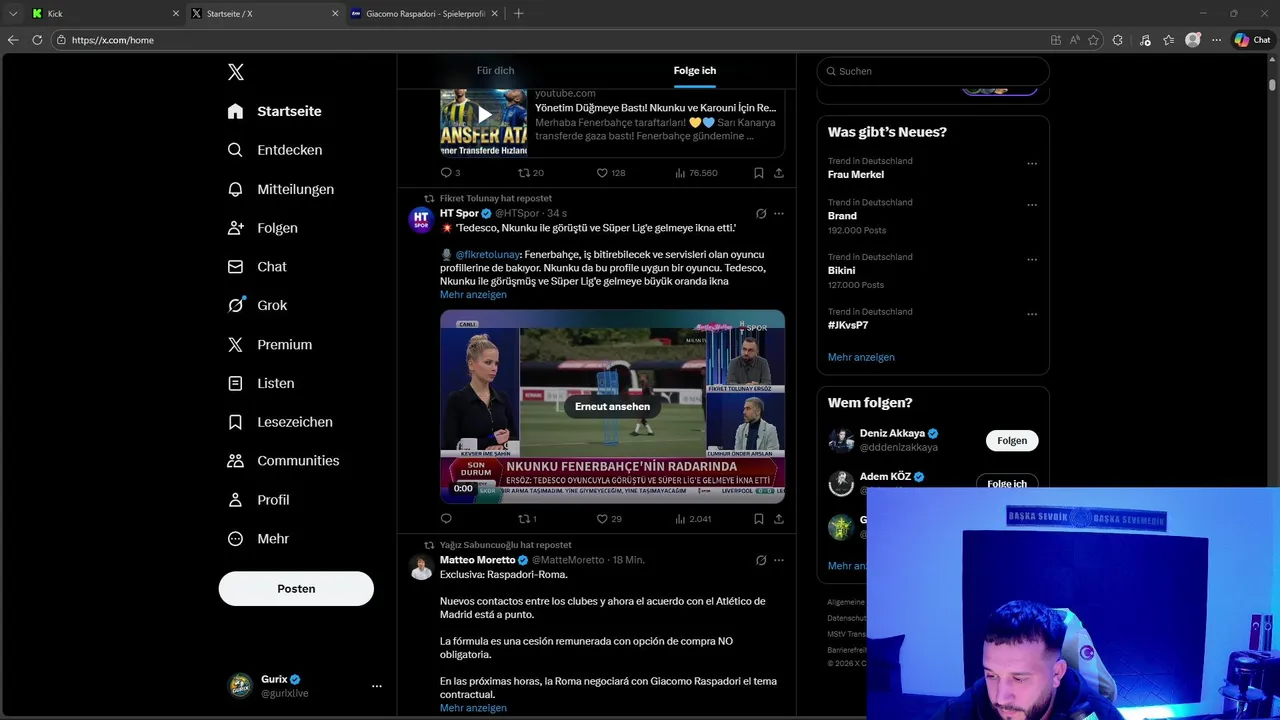1280x720 pixels.
Task: Open Grok assistant
Action: 257,305
